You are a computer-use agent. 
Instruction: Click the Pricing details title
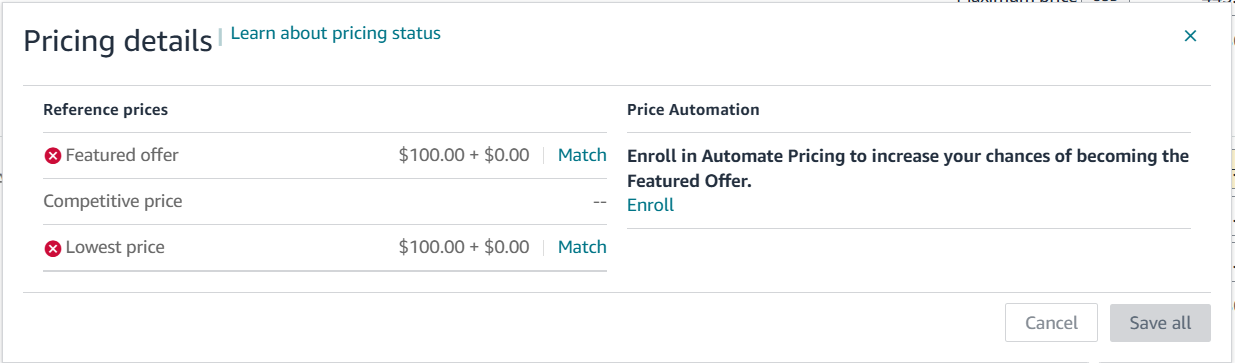coord(117,40)
